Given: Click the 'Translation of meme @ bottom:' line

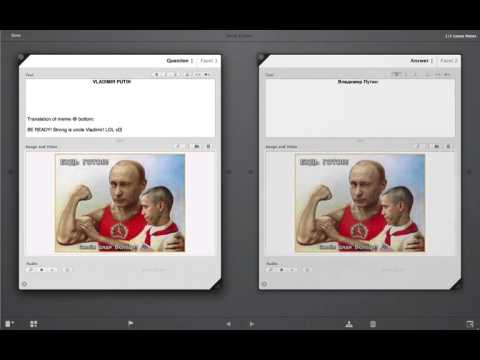Looking at the screenshot, I should [61, 119].
